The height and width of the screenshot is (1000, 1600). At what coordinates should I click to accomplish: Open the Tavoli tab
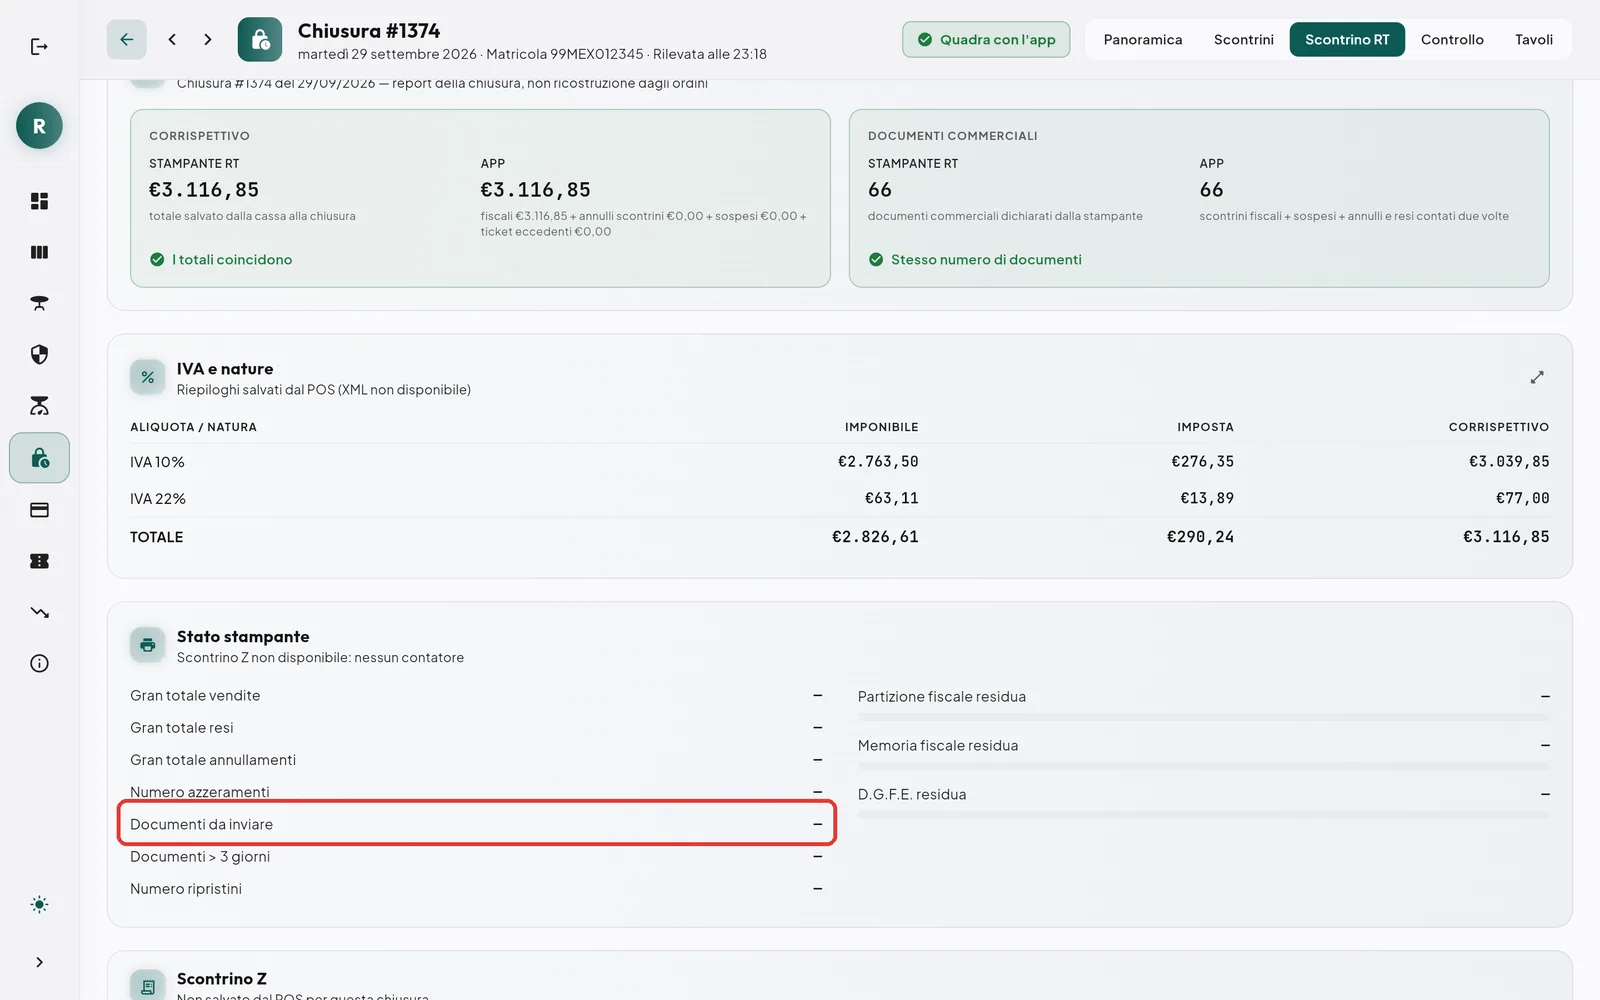point(1534,40)
